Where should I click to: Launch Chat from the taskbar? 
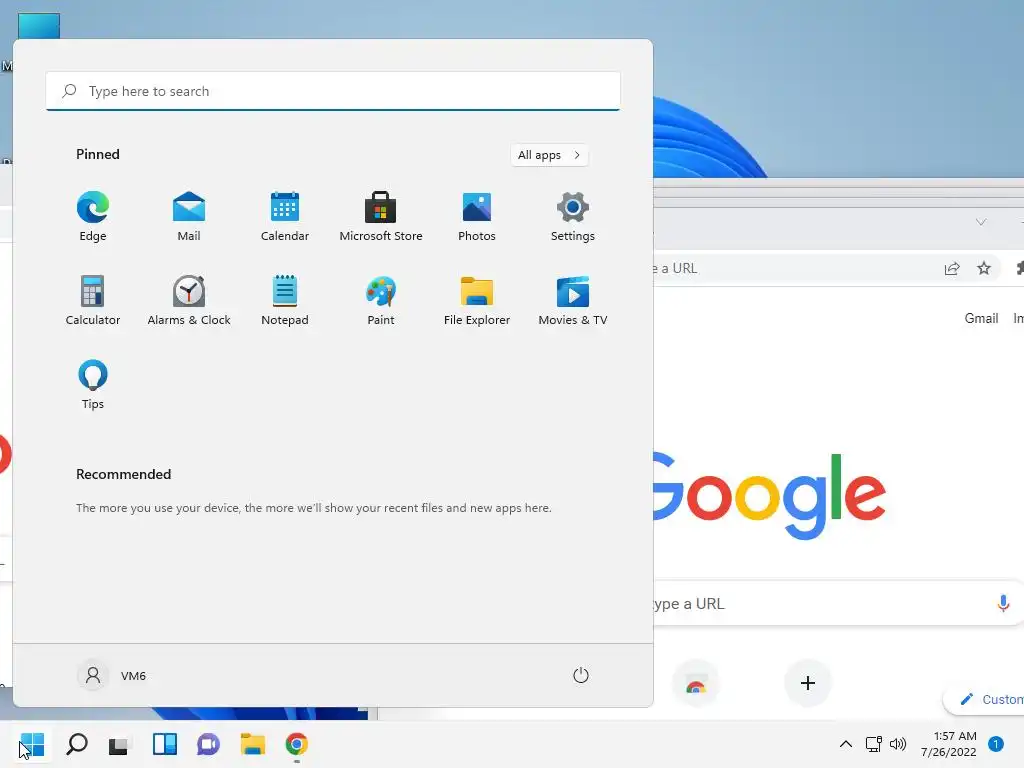click(208, 744)
